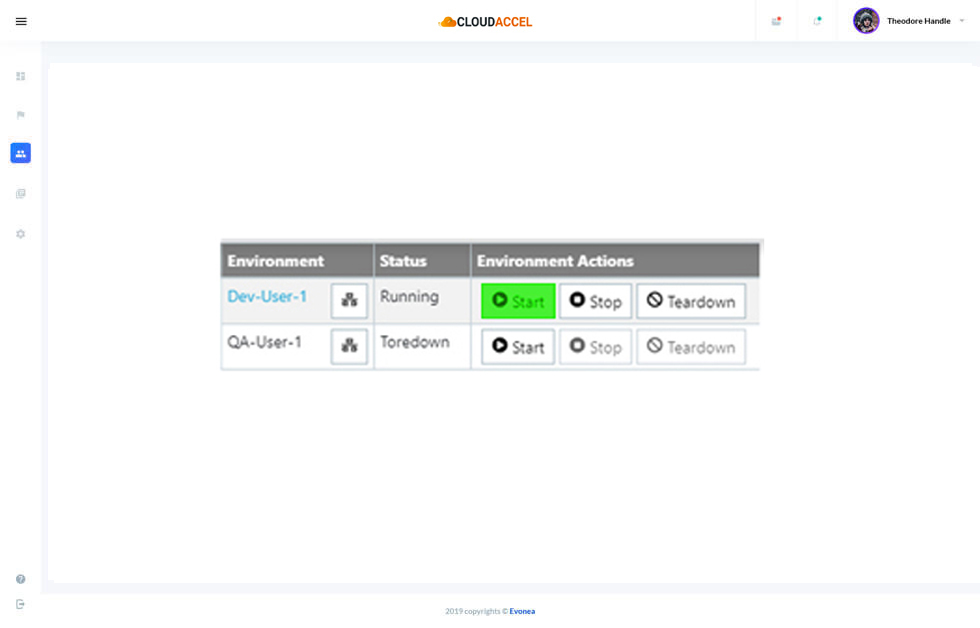The height and width of the screenshot is (628, 980).
Task: Open the notifications bell in the header
Action: [x=817, y=21]
